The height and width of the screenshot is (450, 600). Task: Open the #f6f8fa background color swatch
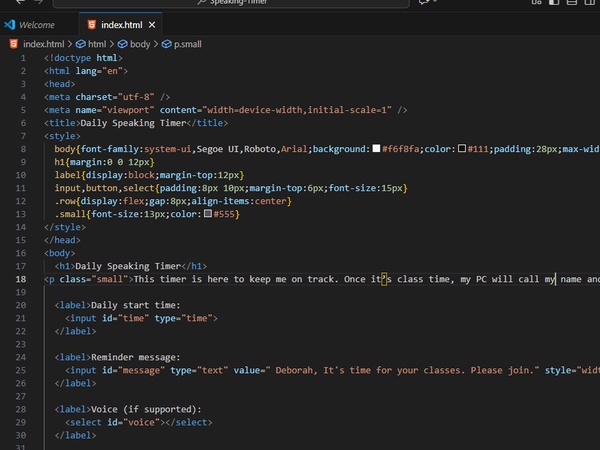(376, 149)
